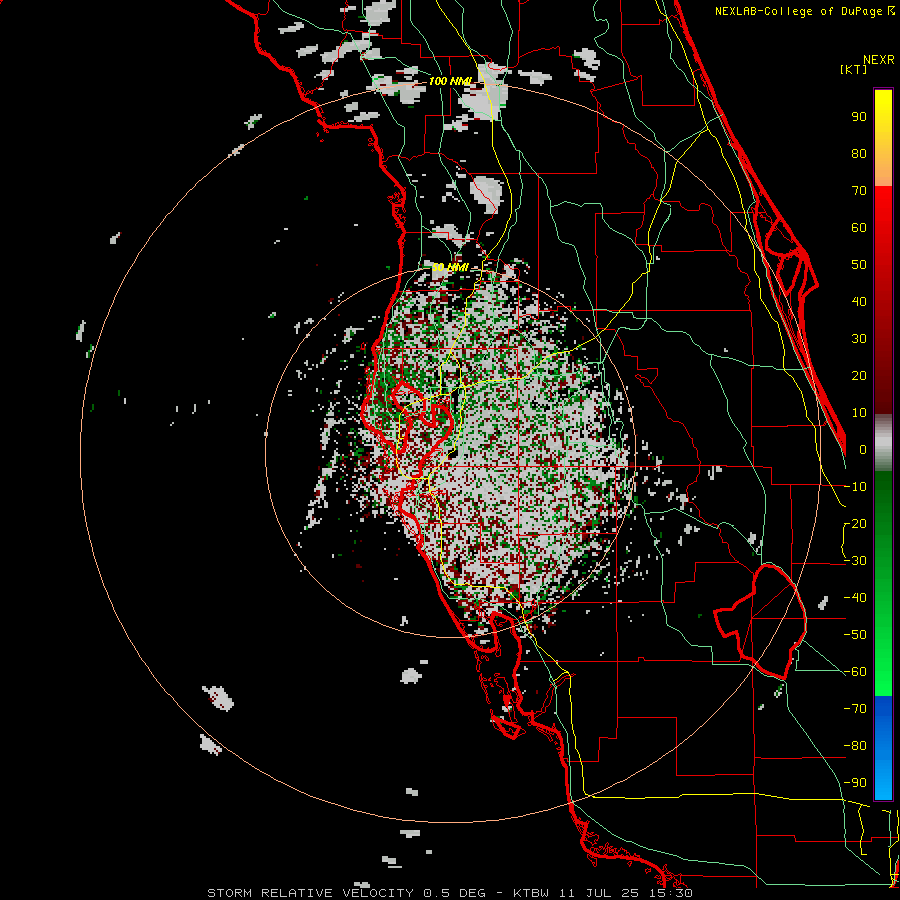Click the -20 scale value
This screenshot has height=900, width=900.
[855, 523]
